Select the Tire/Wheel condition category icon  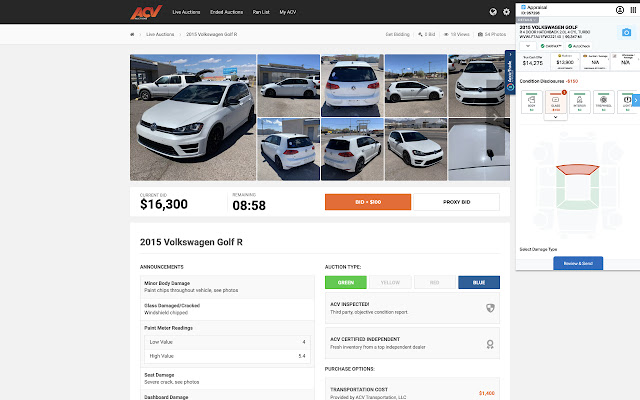point(604,102)
